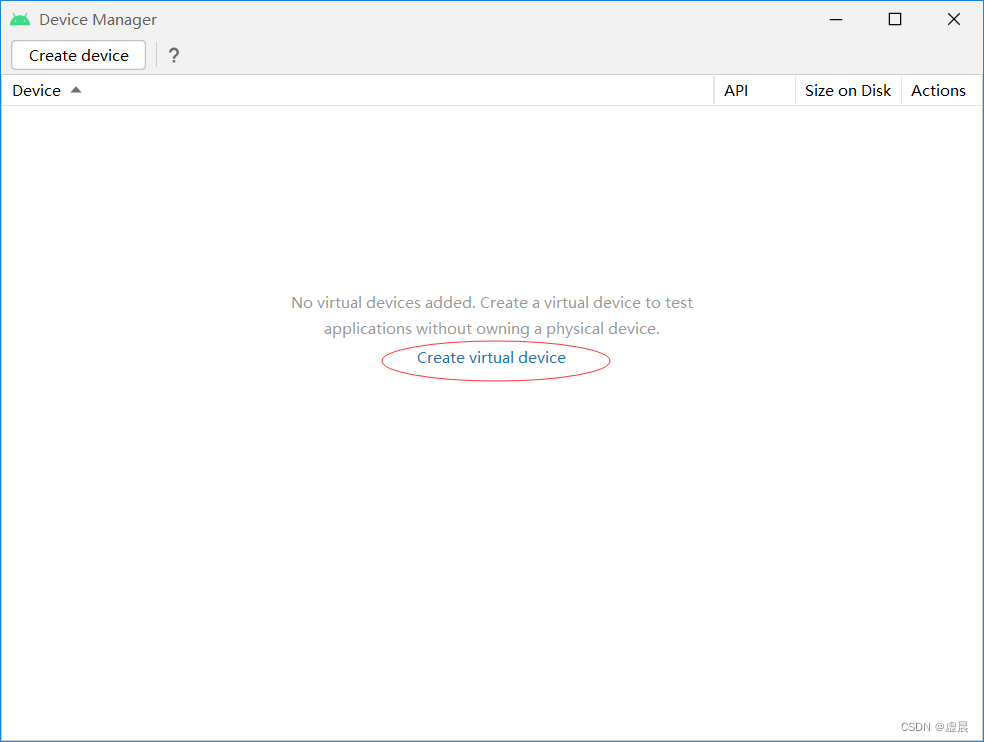Click the Actions column header

tap(938, 90)
